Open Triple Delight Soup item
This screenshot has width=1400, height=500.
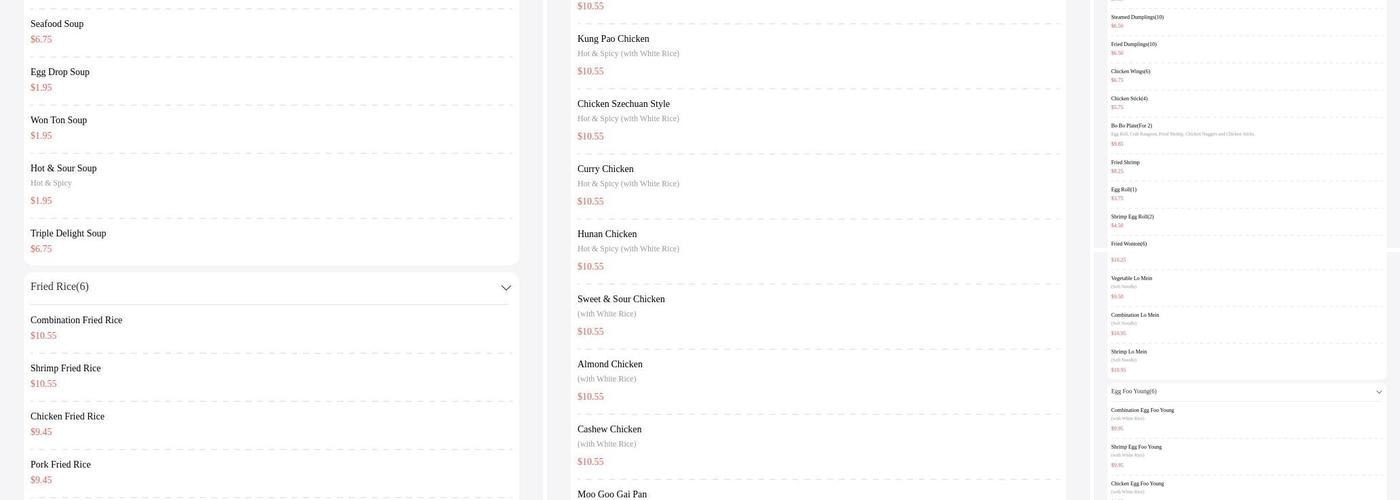pyautogui.click(x=271, y=241)
